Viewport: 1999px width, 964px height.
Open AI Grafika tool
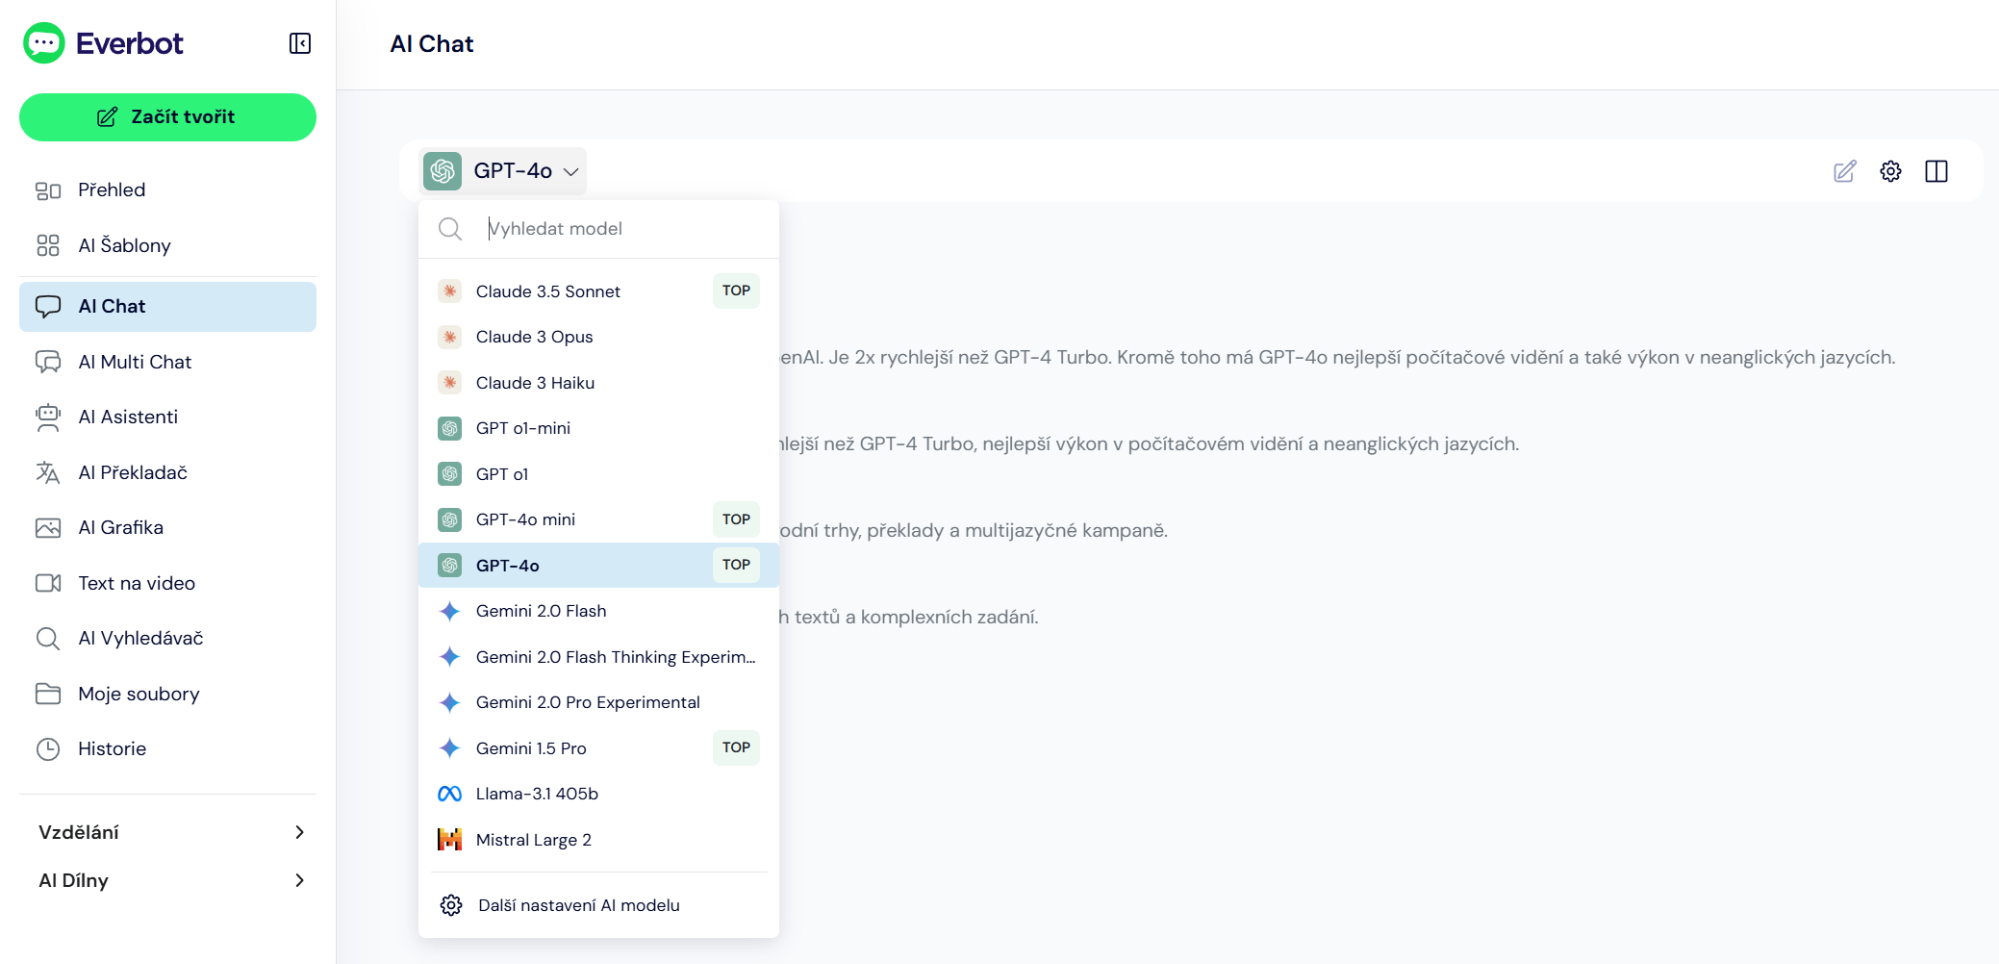(168, 528)
